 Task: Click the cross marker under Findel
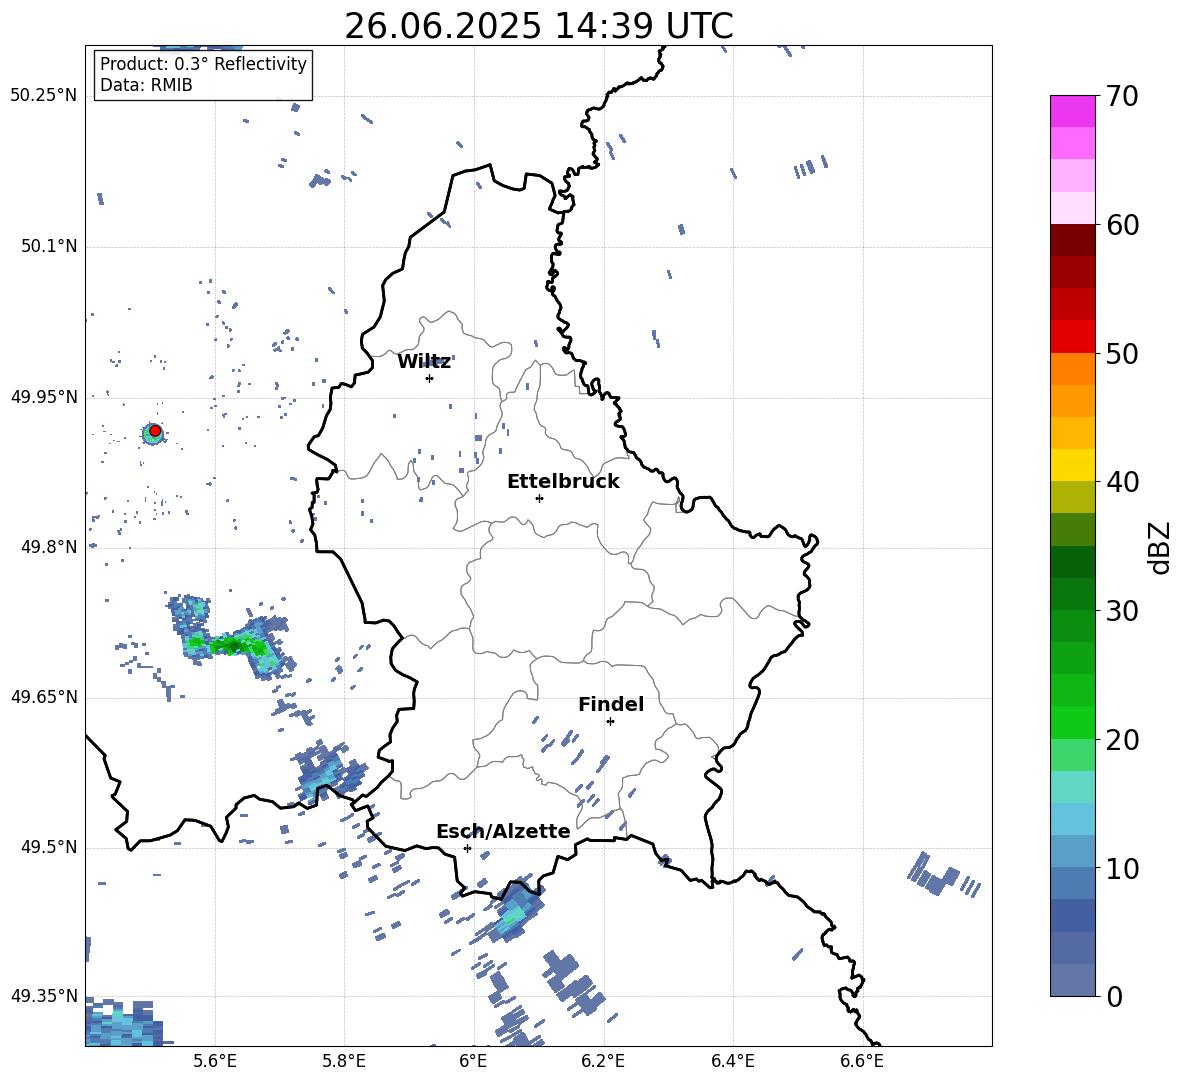[x=610, y=722]
